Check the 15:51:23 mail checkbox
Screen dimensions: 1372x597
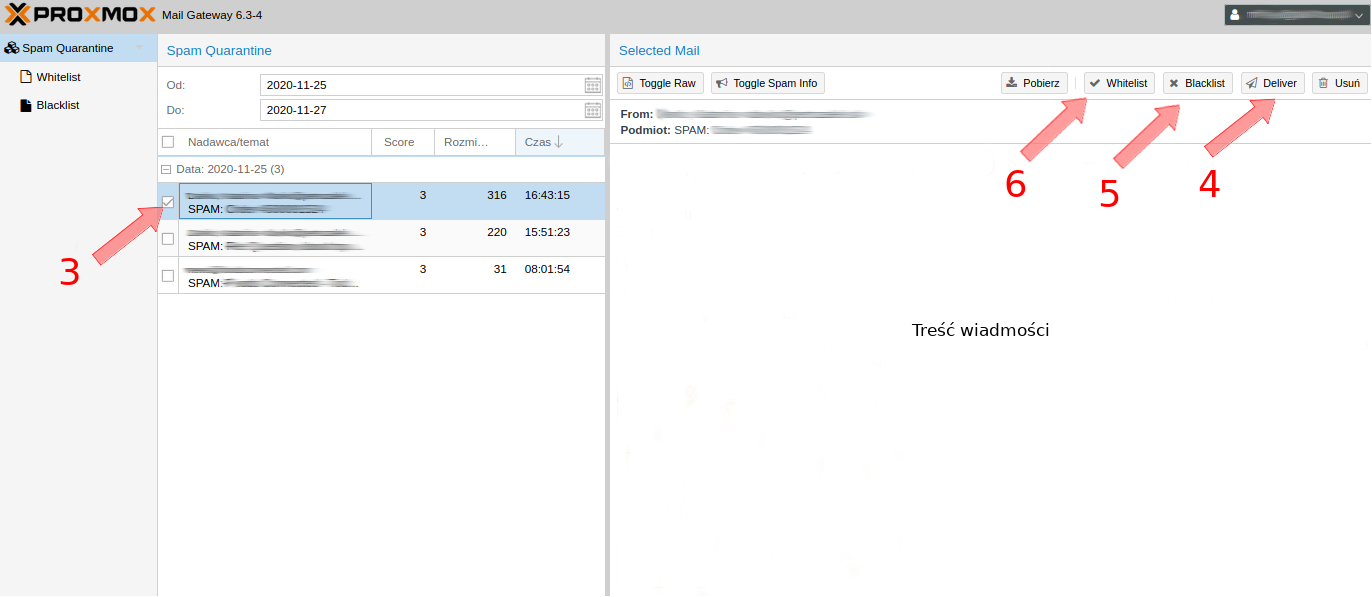pos(168,239)
